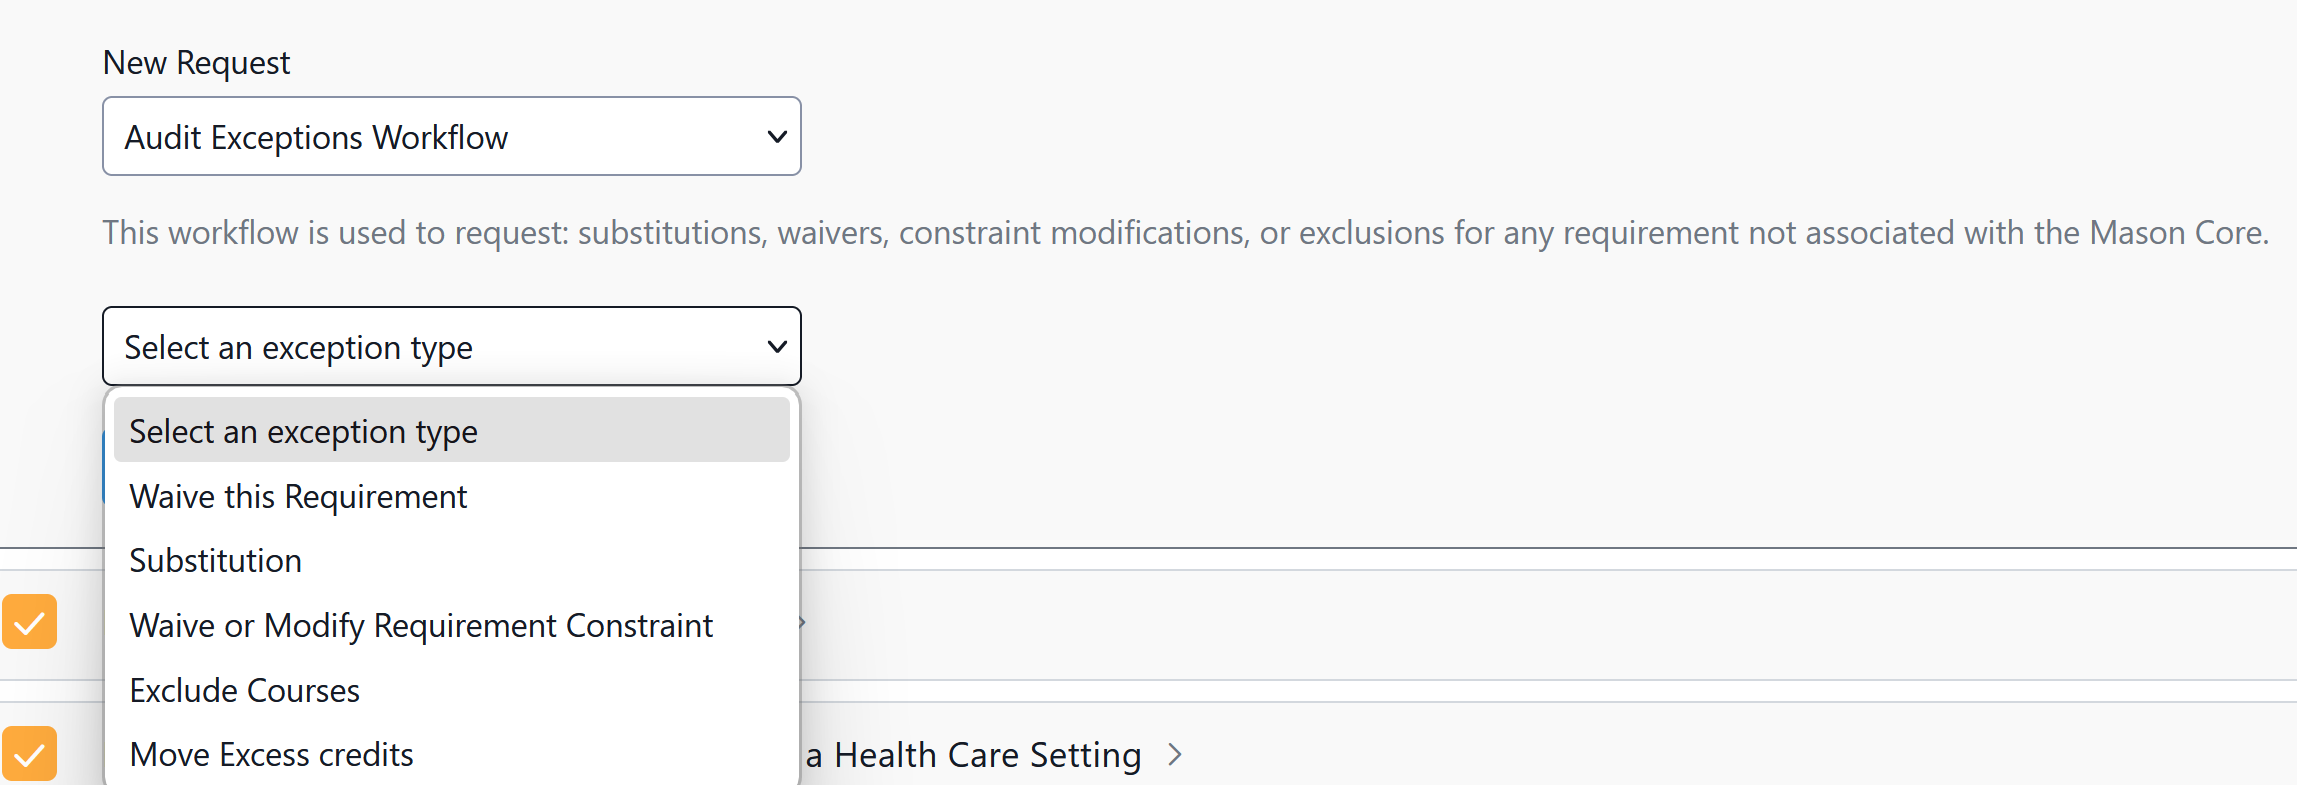The image size is (2297, 785).
Task: Click the arrow on the exception type dropdown
Action: [776, 347]
